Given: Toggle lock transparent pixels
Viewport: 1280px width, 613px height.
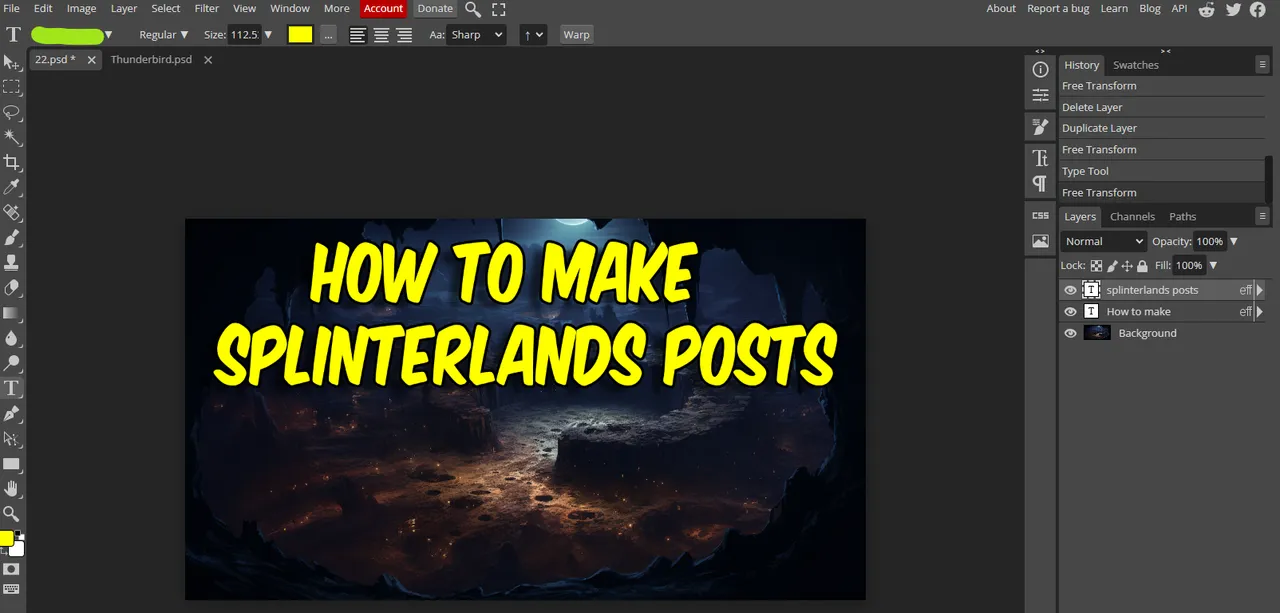Looking at the screenshot, I should pos(1096,266).
